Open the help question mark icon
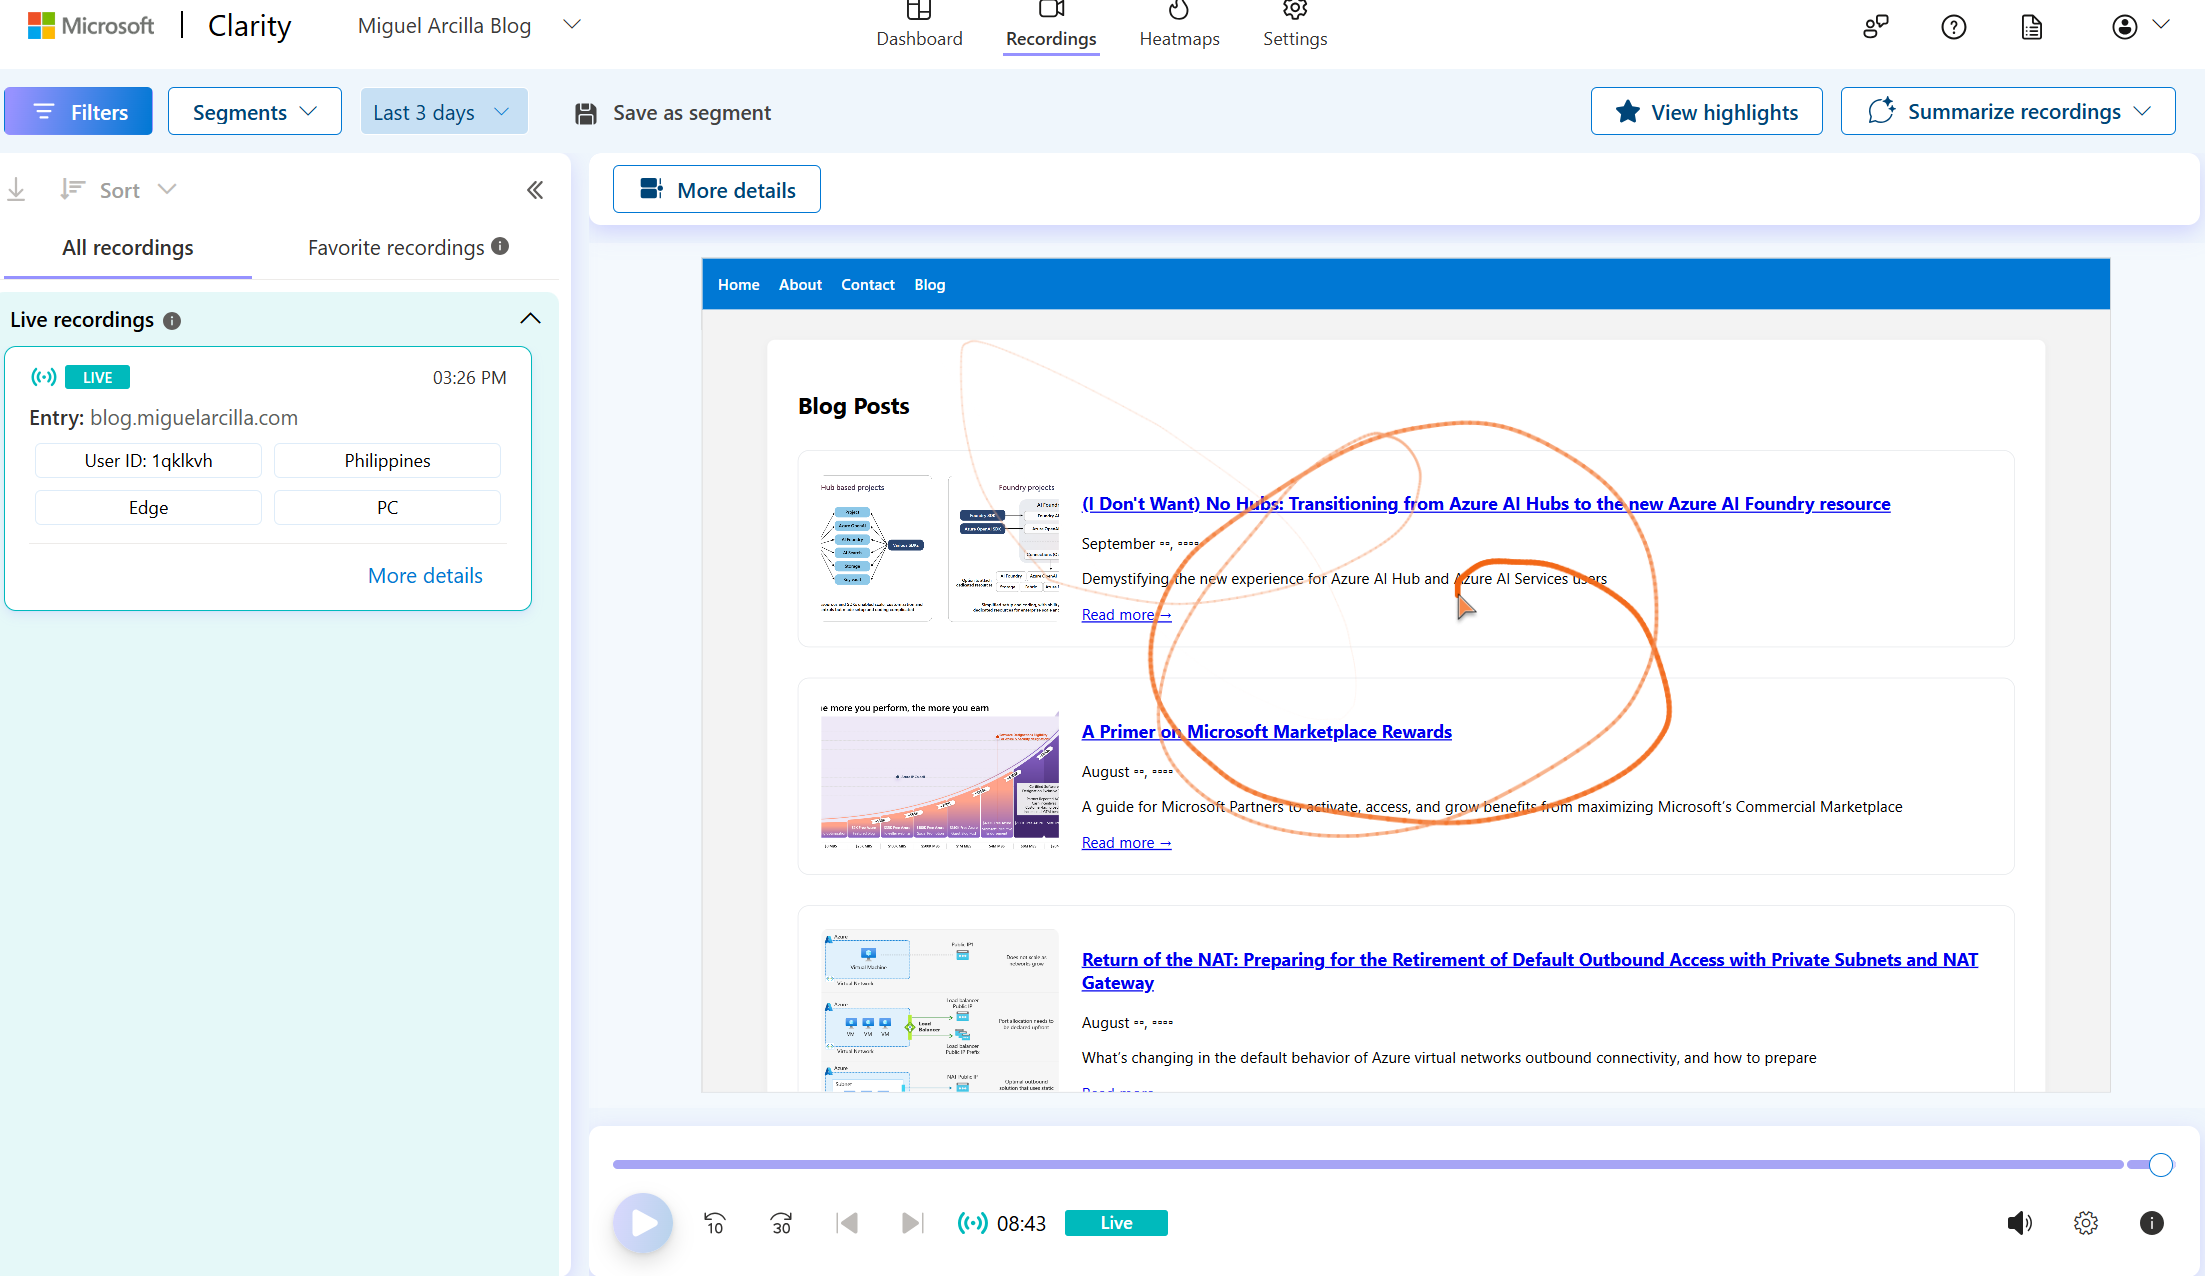The height and width of the screenshot is (1276, 2205). 1953,27
